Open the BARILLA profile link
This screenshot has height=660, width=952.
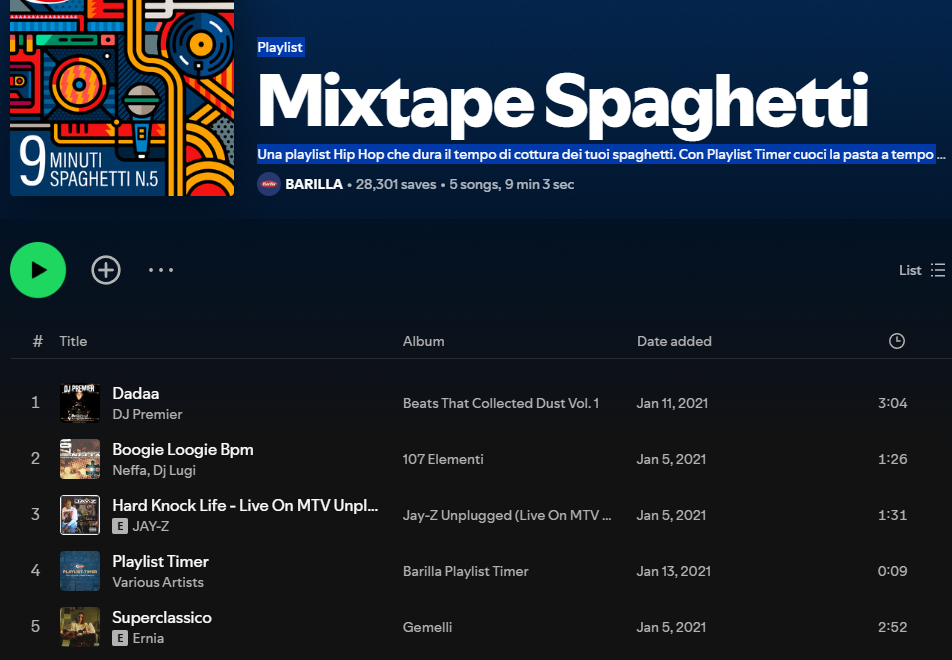click(x=314, y=184)
